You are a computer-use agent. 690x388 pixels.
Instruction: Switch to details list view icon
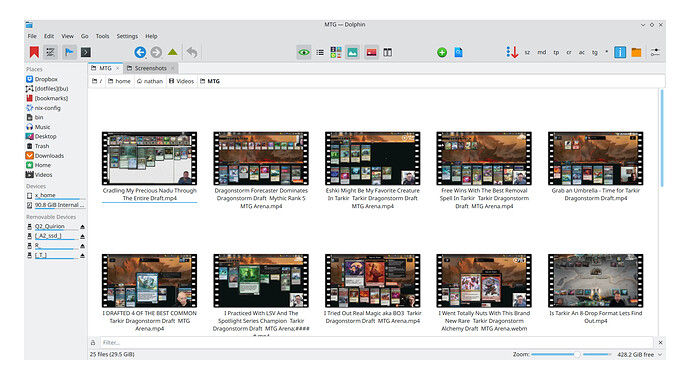click(x=320, y=52)
